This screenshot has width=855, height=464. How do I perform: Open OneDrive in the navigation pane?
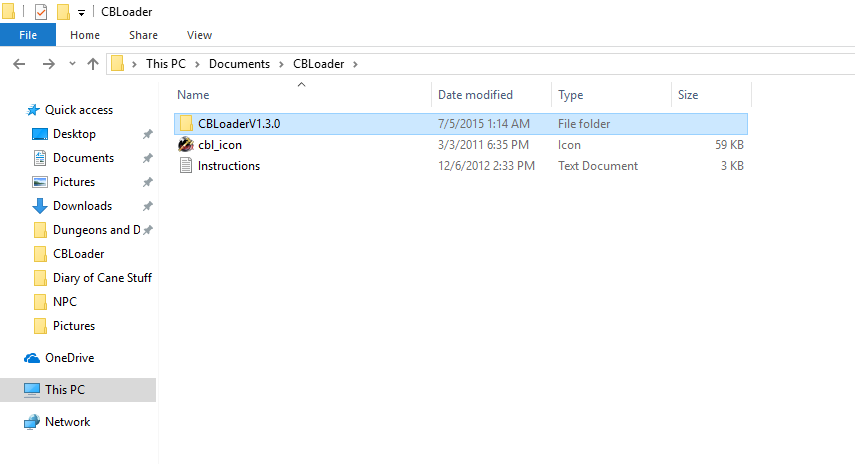pos(69,358)
